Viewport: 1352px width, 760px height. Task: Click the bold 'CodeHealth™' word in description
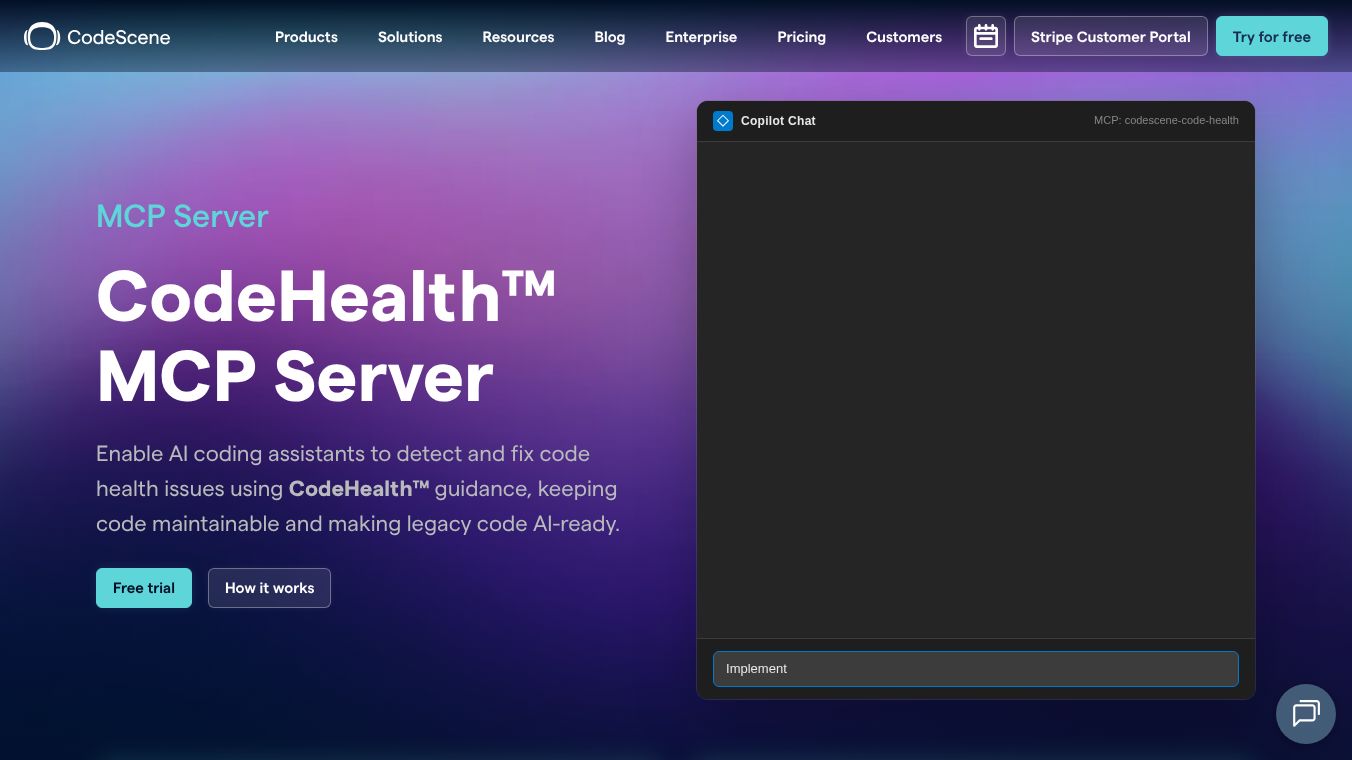pyautogui.click(x=359, y=489)
